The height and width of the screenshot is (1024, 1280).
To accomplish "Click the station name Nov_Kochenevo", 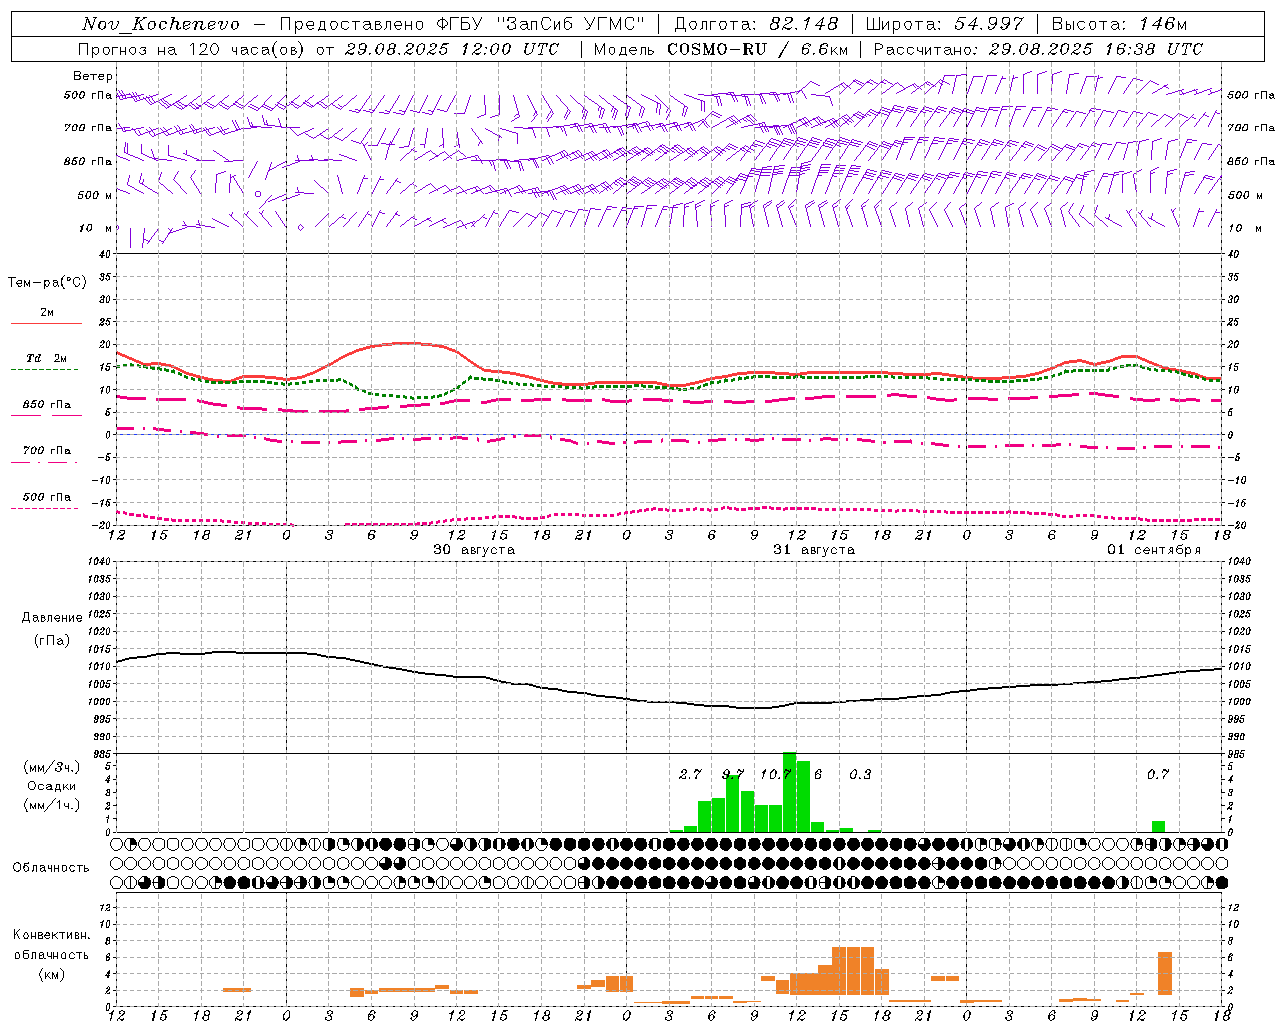I will [x=161, y=24].
